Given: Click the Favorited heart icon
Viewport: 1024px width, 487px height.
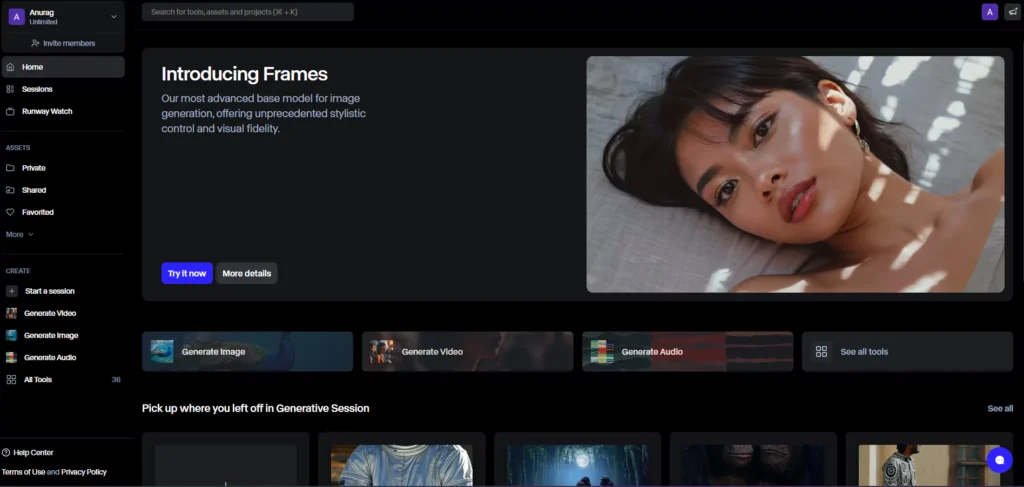Looking at the screenshot, I should click(x=10, y=212).
